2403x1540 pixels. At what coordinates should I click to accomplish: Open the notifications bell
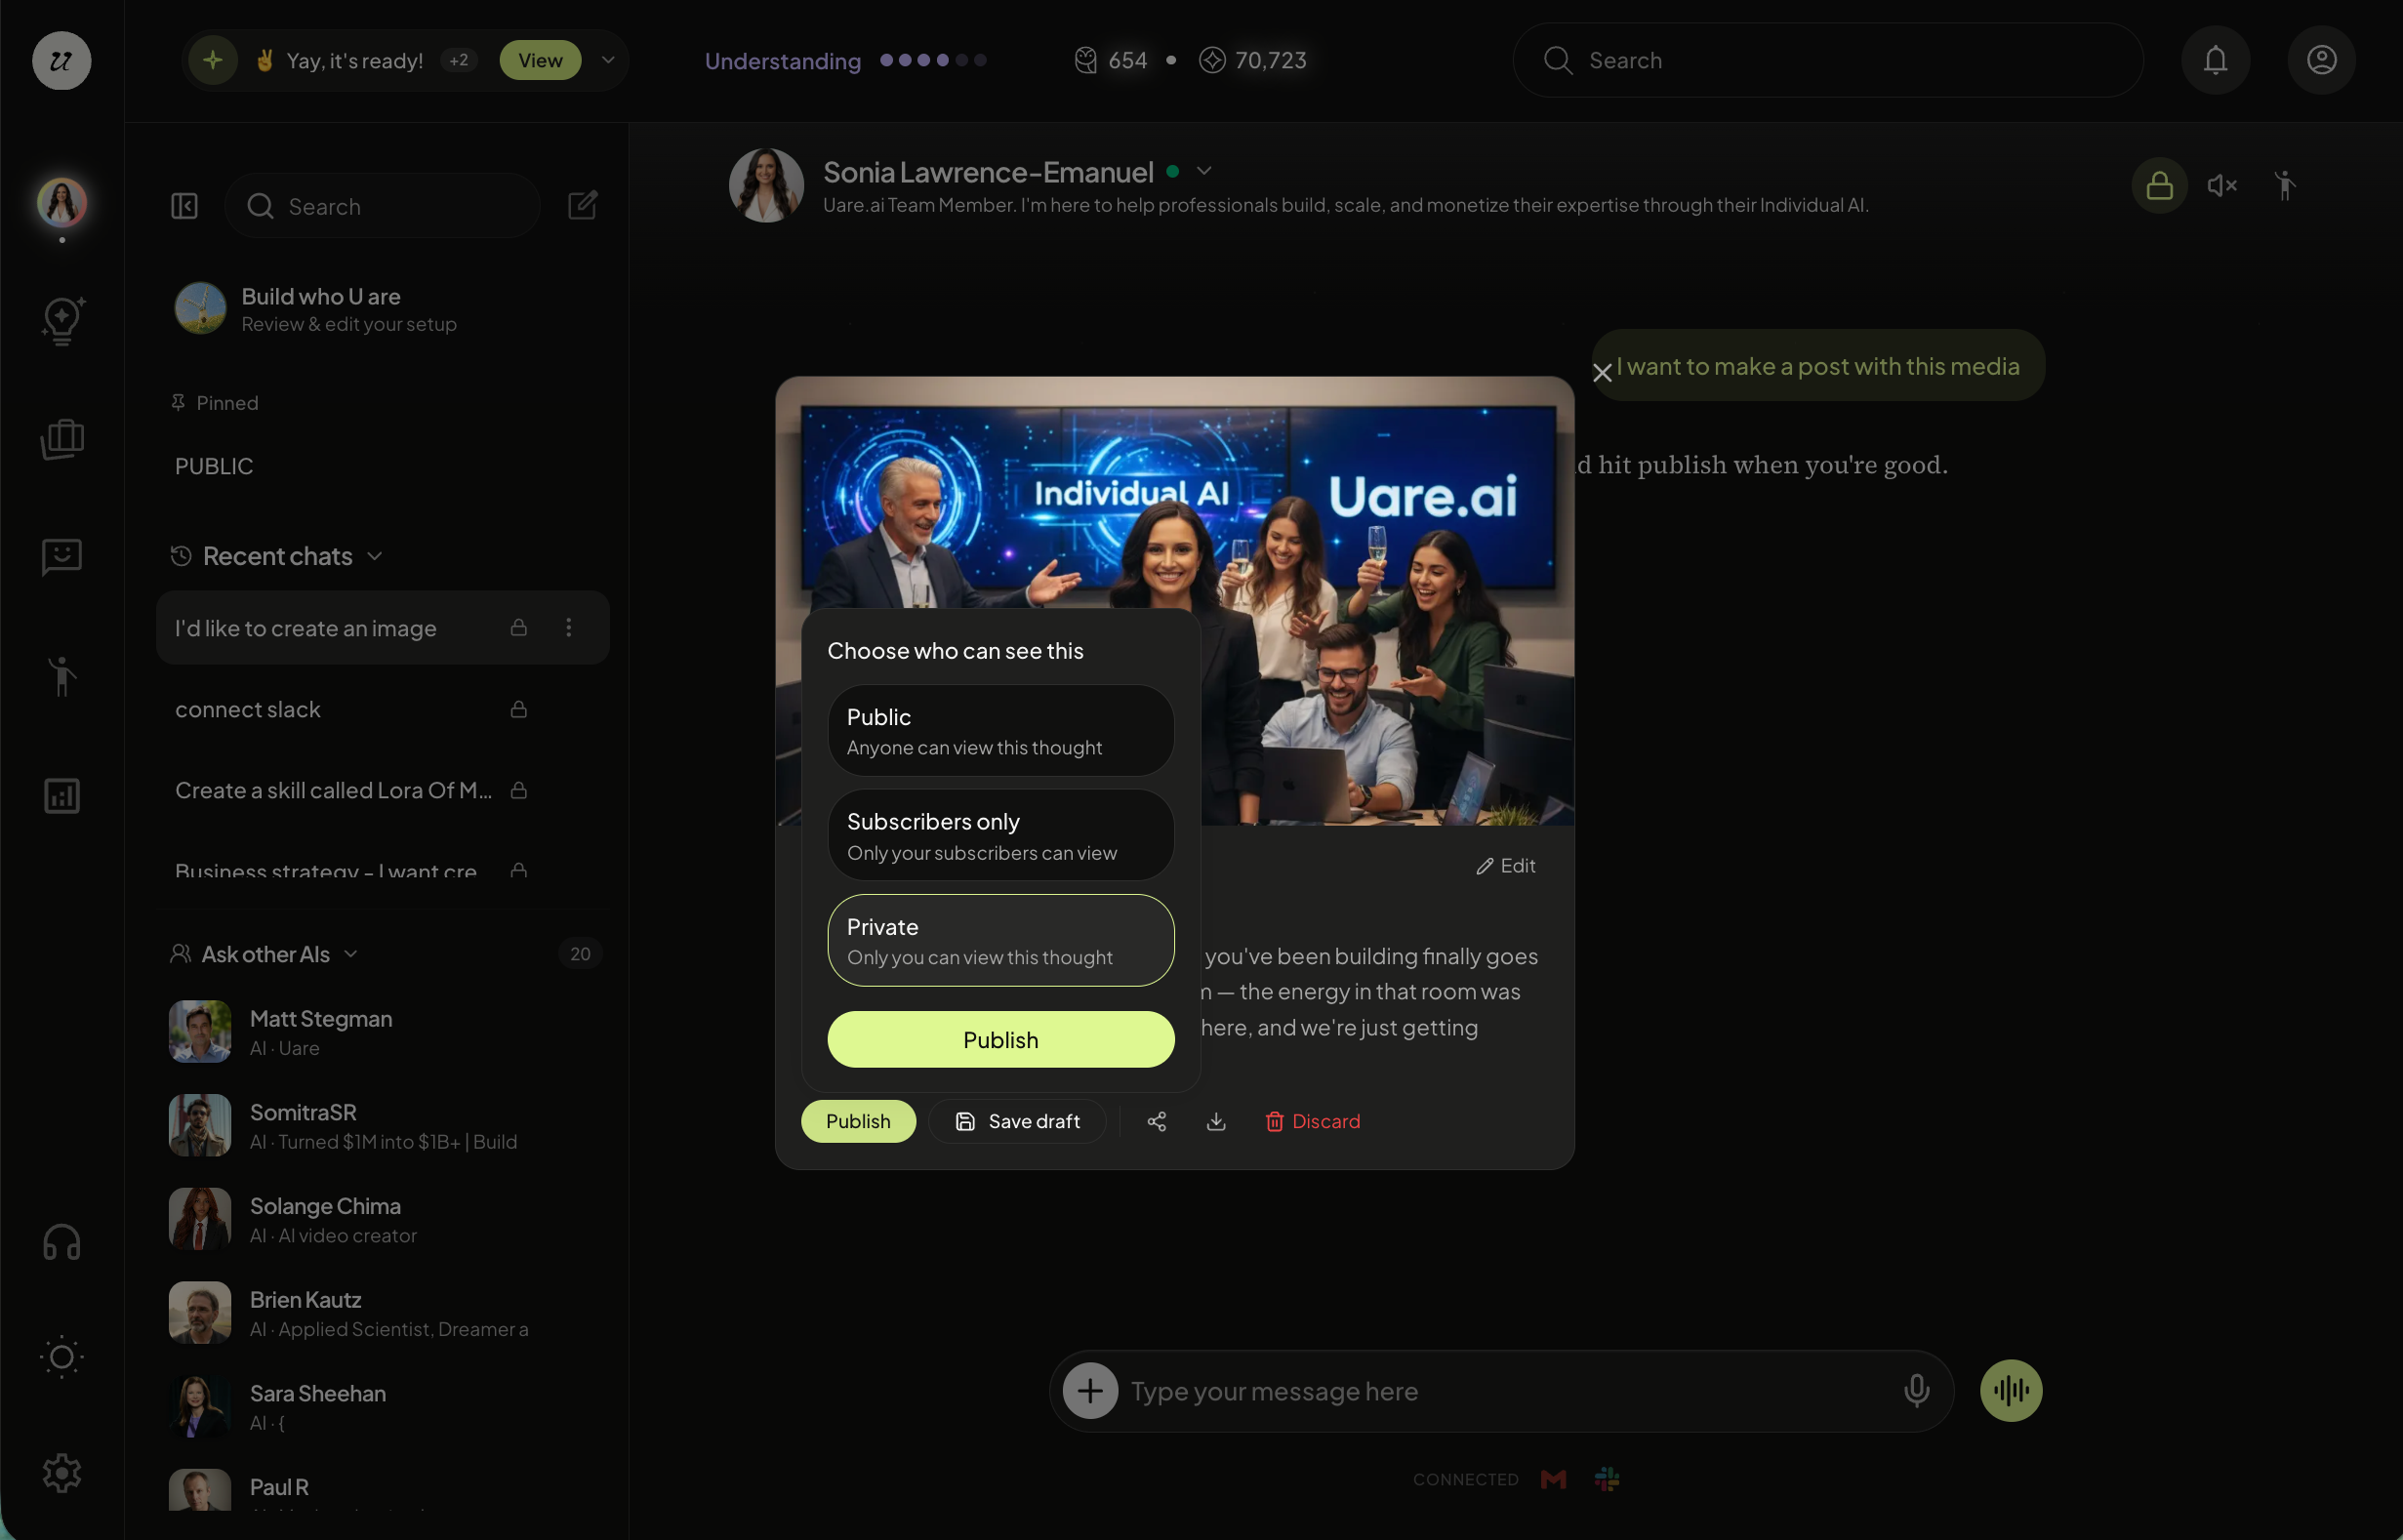[x=2216, y=60]
